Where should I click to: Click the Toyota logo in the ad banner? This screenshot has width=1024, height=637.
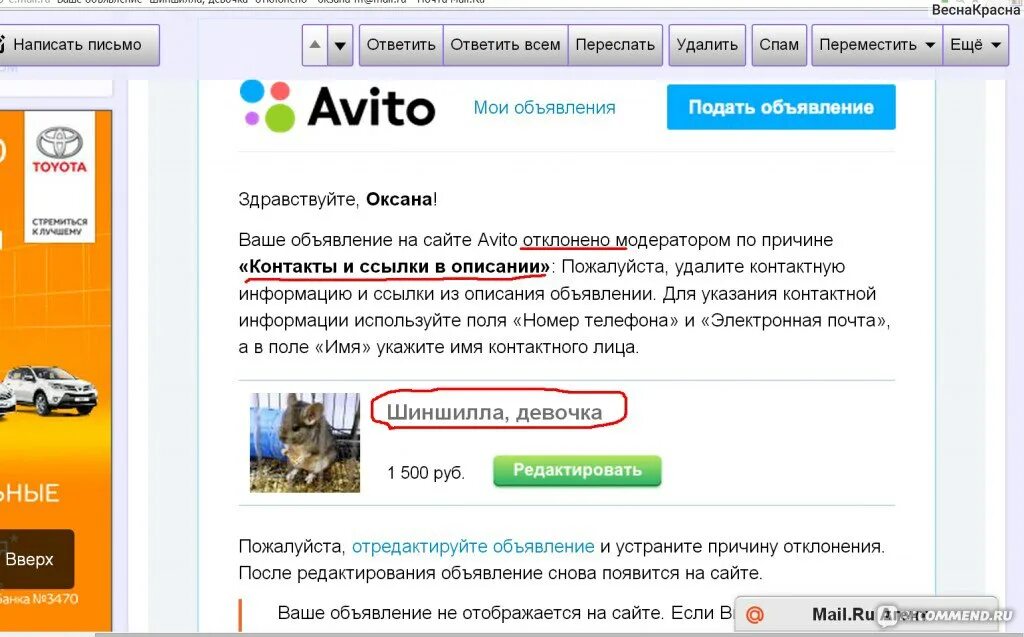click(59, 150)
